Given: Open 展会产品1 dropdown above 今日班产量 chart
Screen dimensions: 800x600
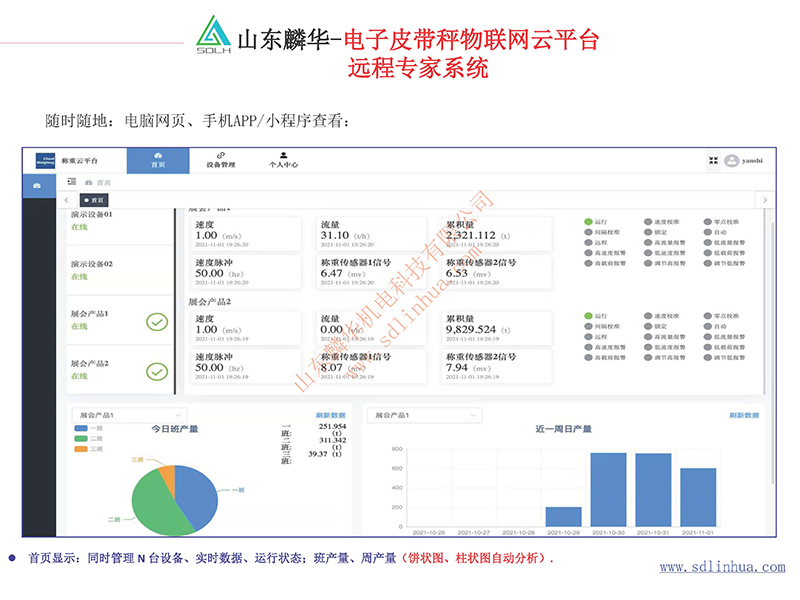Looking at the screenshot, I should coord(130,415).
